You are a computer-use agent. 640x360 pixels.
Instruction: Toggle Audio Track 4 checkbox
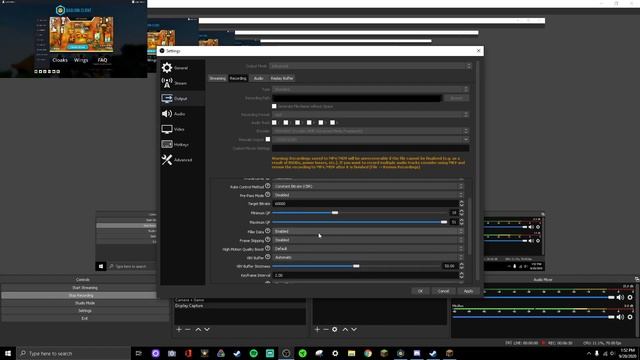309,122
